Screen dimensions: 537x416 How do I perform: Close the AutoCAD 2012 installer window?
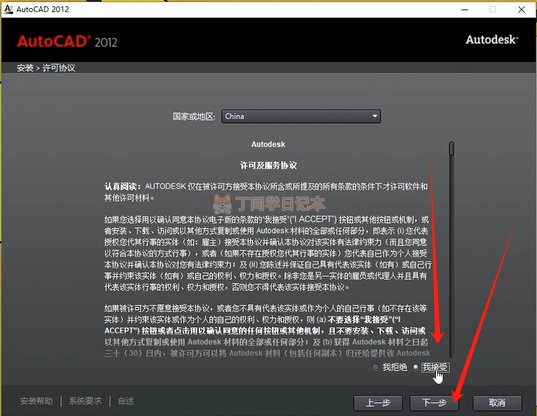click(521, 10)
